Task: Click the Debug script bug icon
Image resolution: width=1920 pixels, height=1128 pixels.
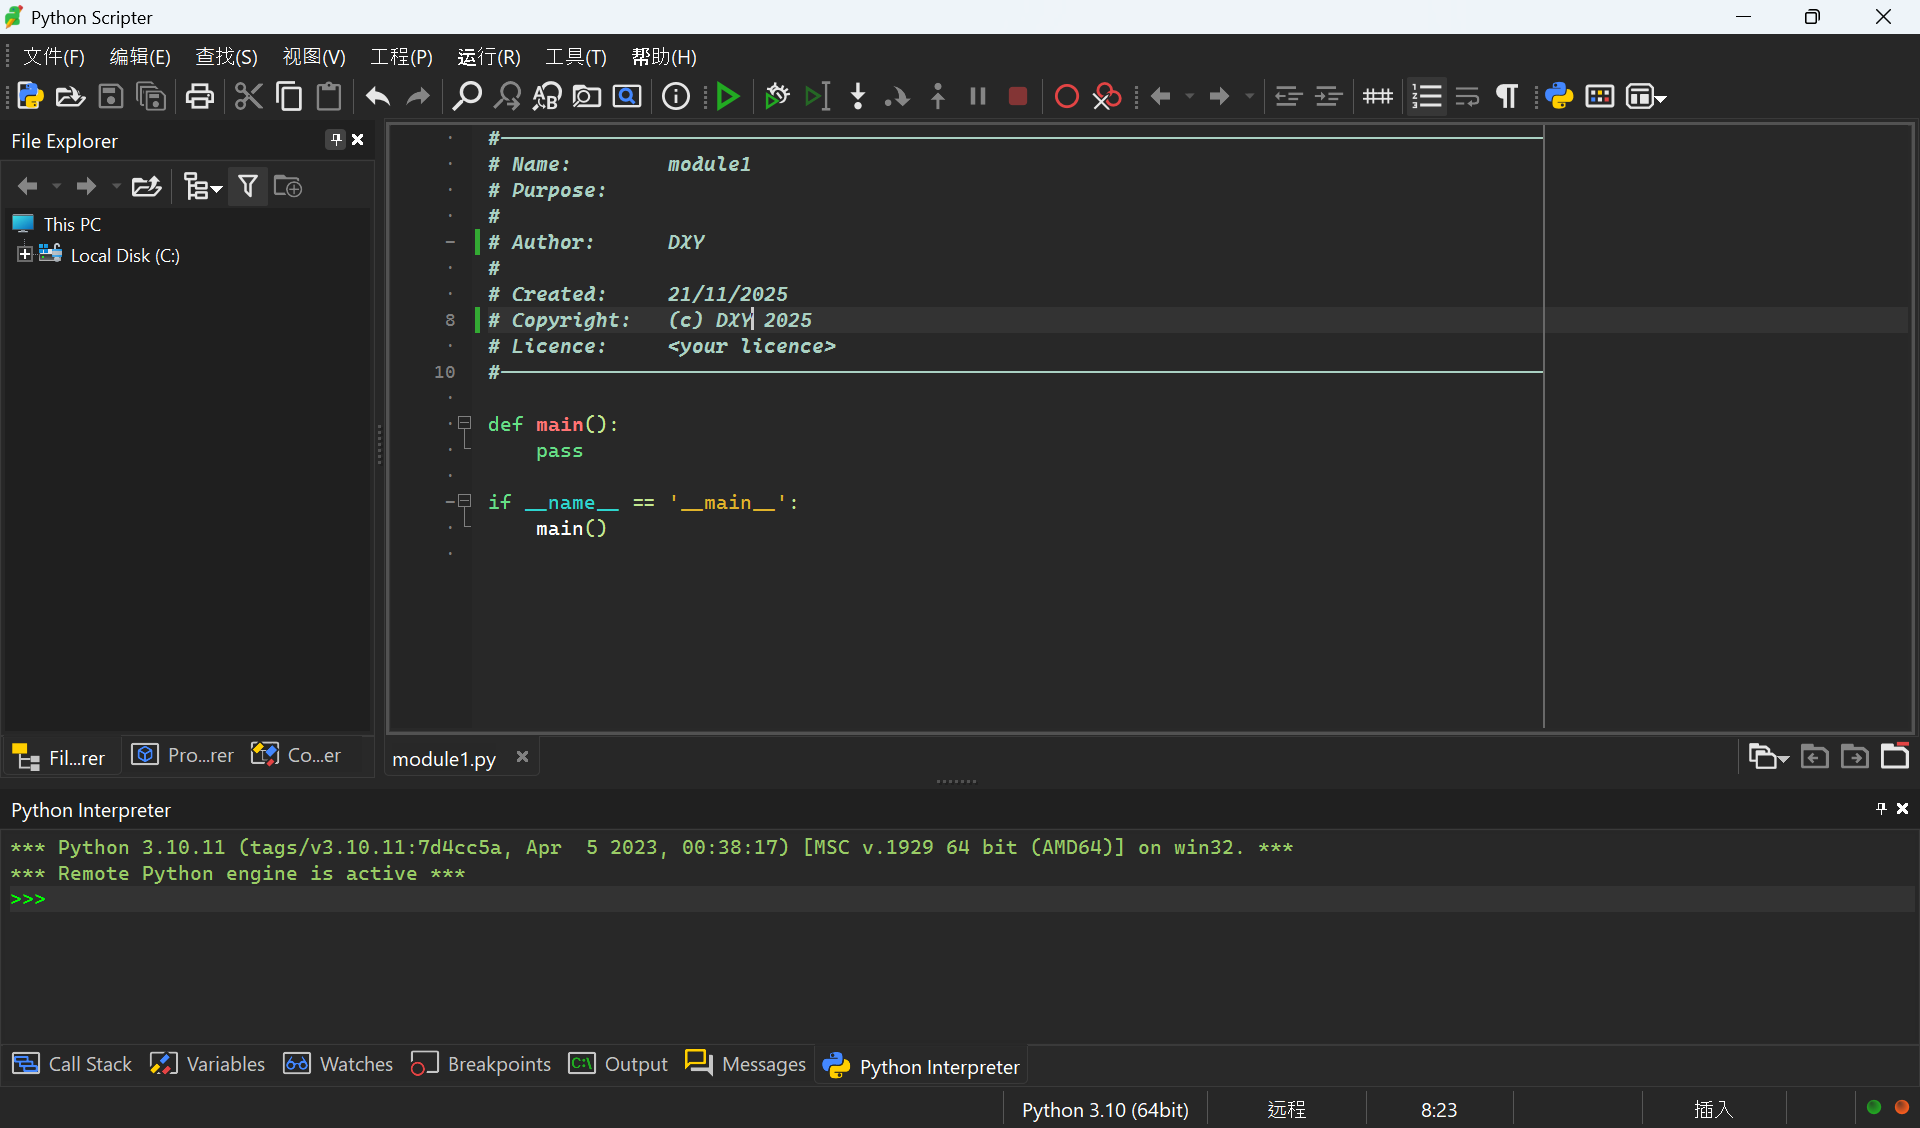Action: (776, 97)
